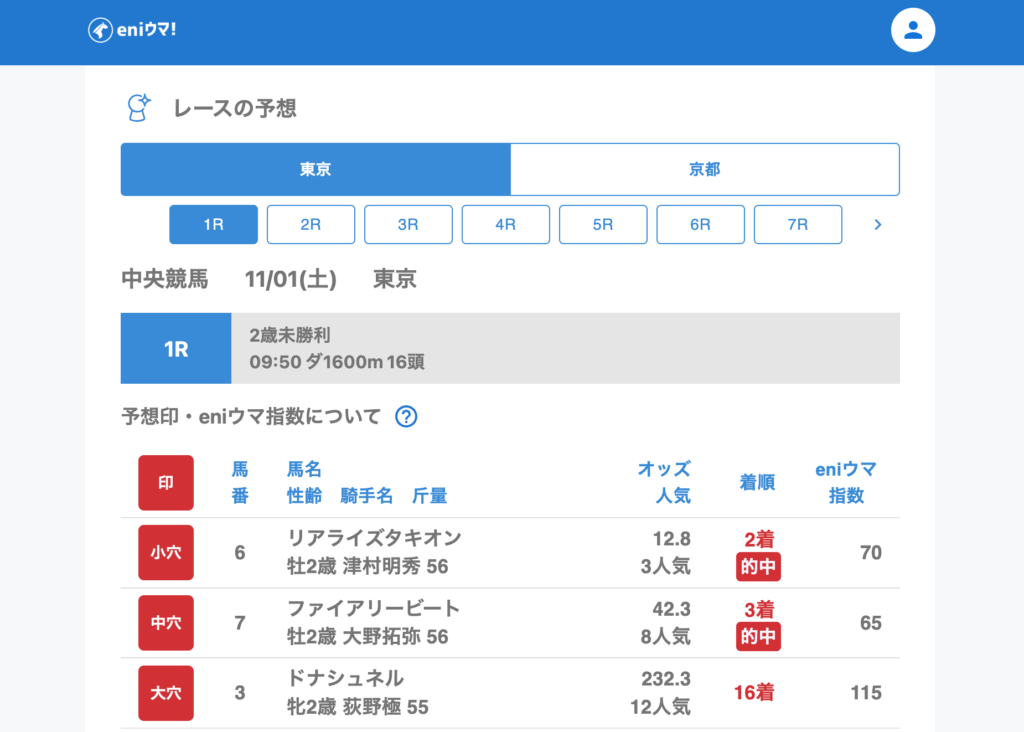Click the eniウマ! logo in header
Image resolution: width=1024 pixels, height=732 pixels.
132,30
